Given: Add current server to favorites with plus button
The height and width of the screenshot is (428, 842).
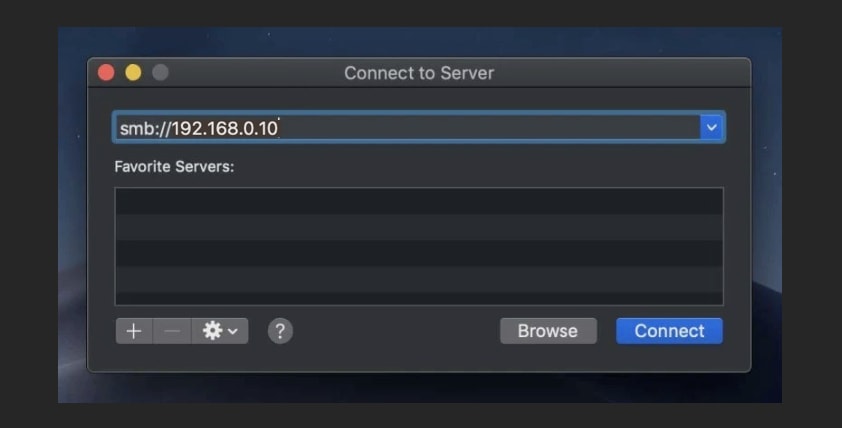Looking at the screenshot, I should point(134,331).
